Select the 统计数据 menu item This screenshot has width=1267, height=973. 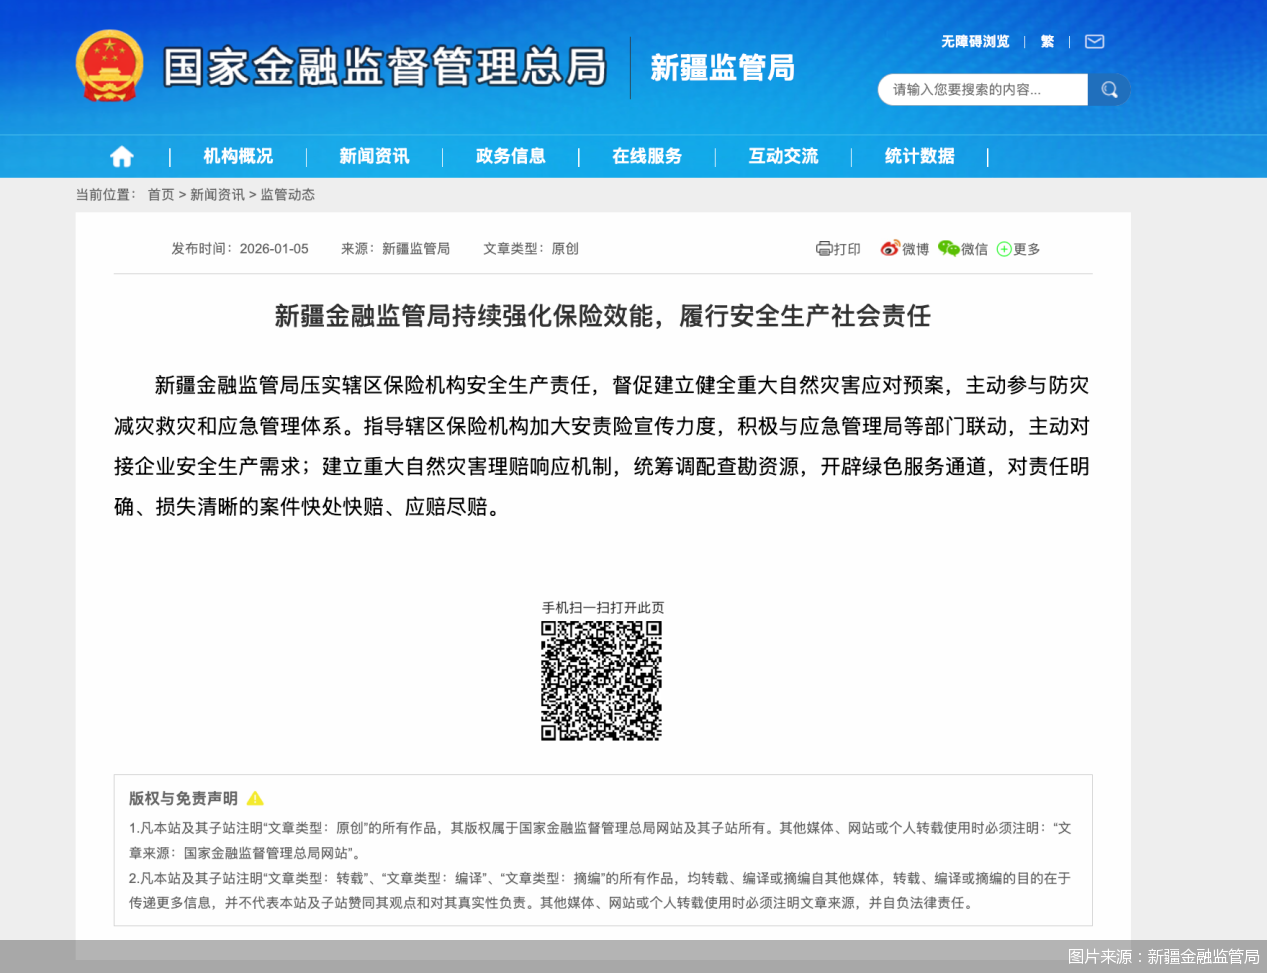coord(919,156)
